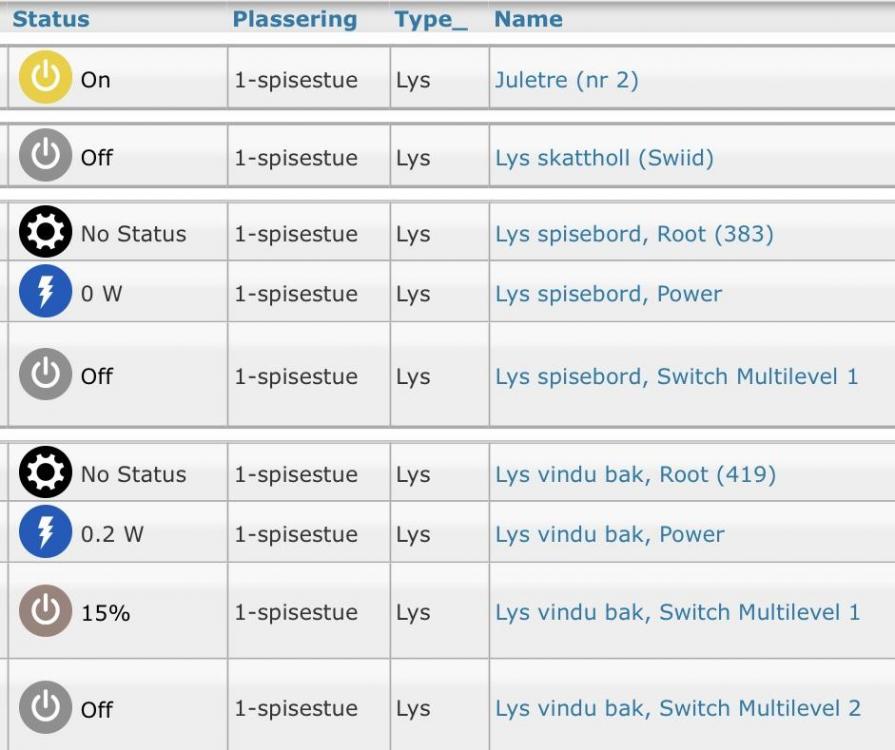Click the blue lightning icon showing 0.2 W

coord(45,533)
